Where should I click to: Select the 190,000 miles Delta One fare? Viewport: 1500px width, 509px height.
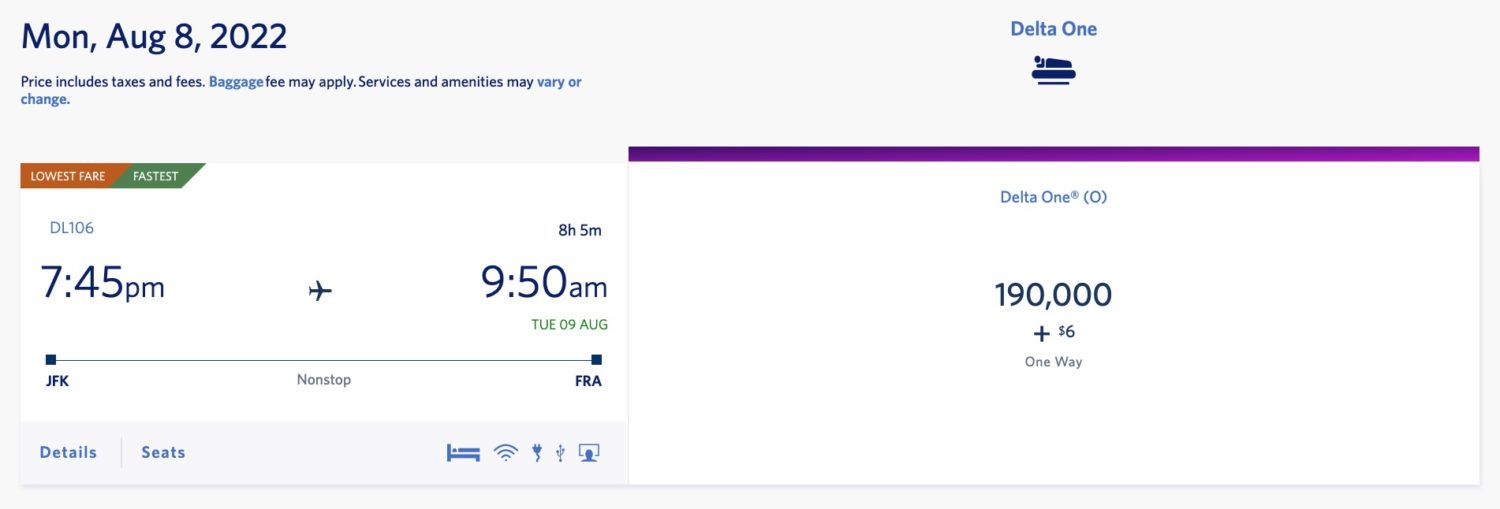click(1053, 295)
